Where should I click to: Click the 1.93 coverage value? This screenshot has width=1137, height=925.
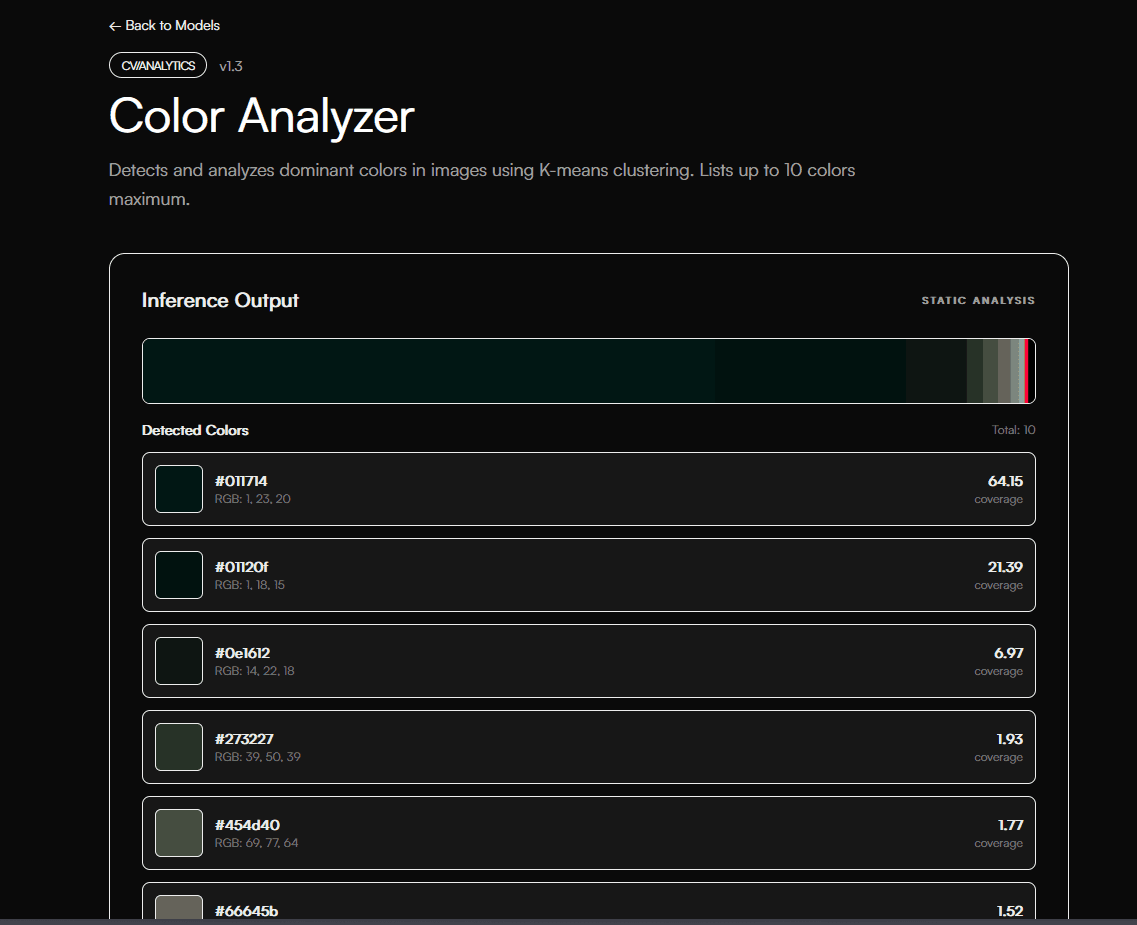click(1009, 739)
